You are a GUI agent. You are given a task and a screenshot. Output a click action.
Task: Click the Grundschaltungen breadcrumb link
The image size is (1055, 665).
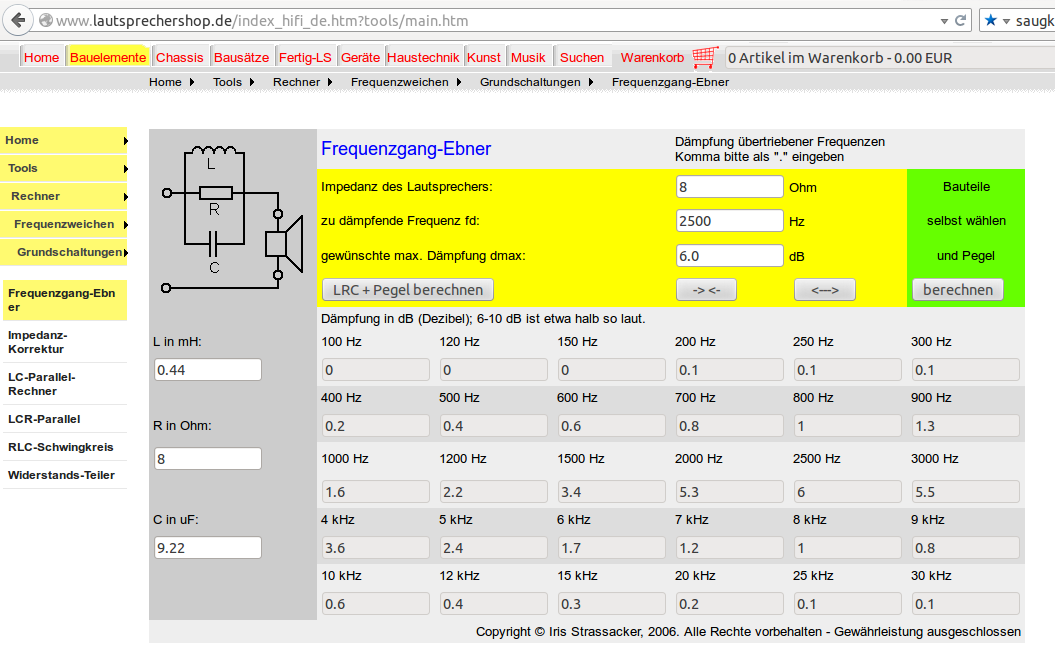tap(530, 82)
